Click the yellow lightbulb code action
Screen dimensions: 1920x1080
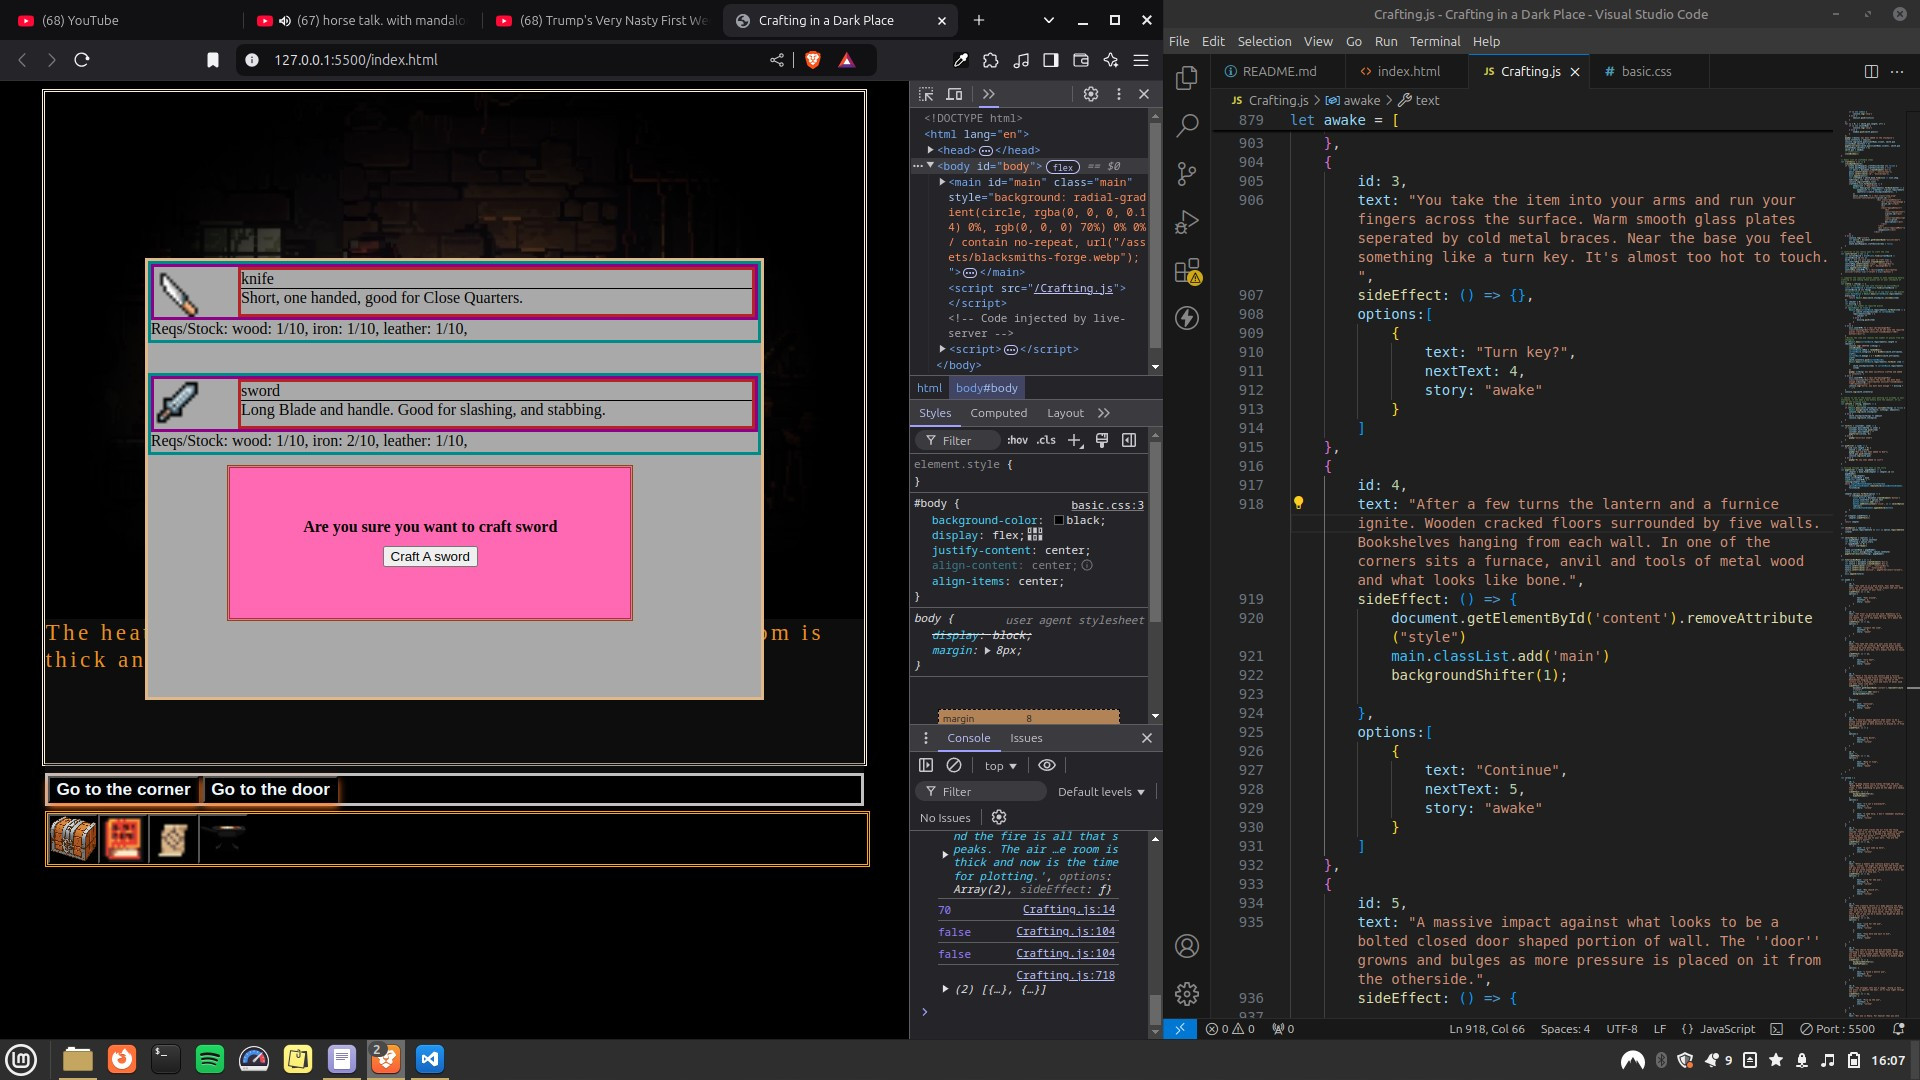pyautogui.click(x=1298, y=503)
